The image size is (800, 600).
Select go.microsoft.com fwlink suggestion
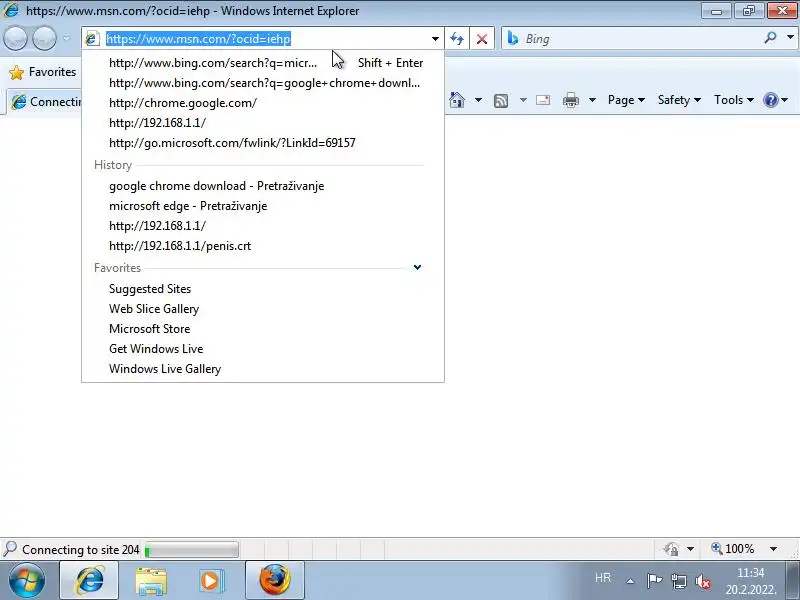(263, 142)
